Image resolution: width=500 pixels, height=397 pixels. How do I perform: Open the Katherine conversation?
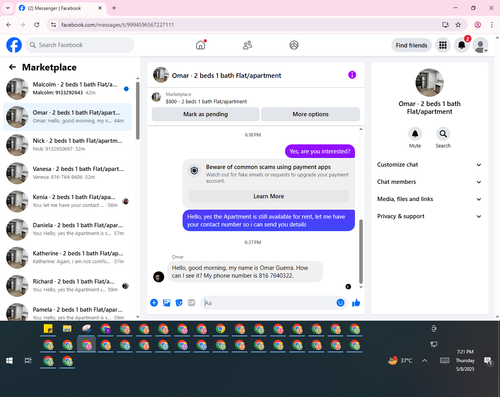68,258
